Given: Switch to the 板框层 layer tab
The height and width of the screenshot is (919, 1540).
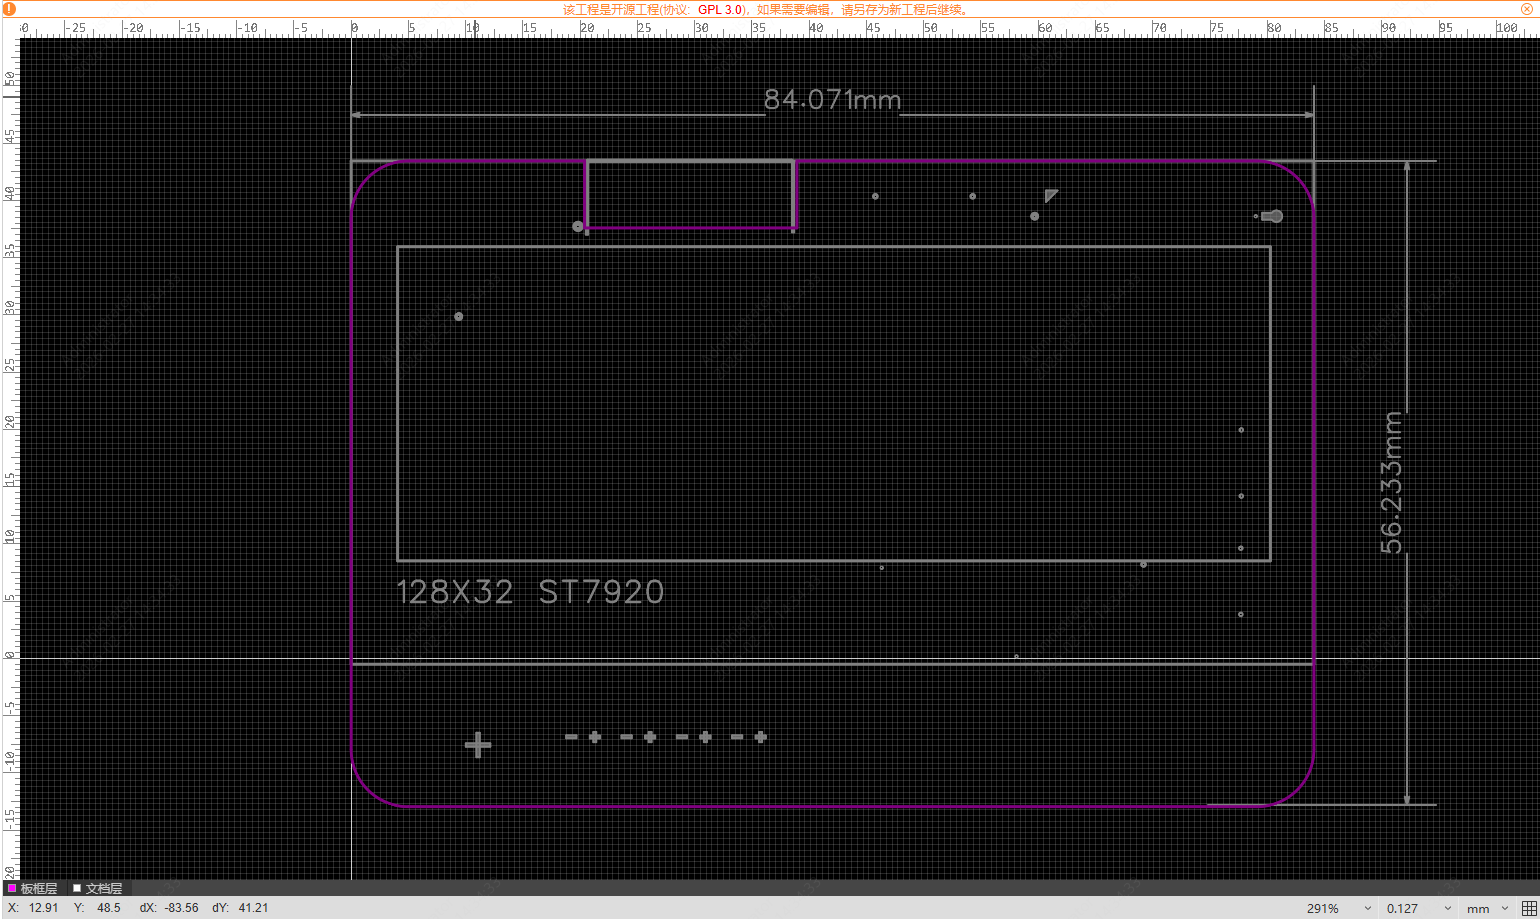Looking at the screenshot, I should [38, 888].
